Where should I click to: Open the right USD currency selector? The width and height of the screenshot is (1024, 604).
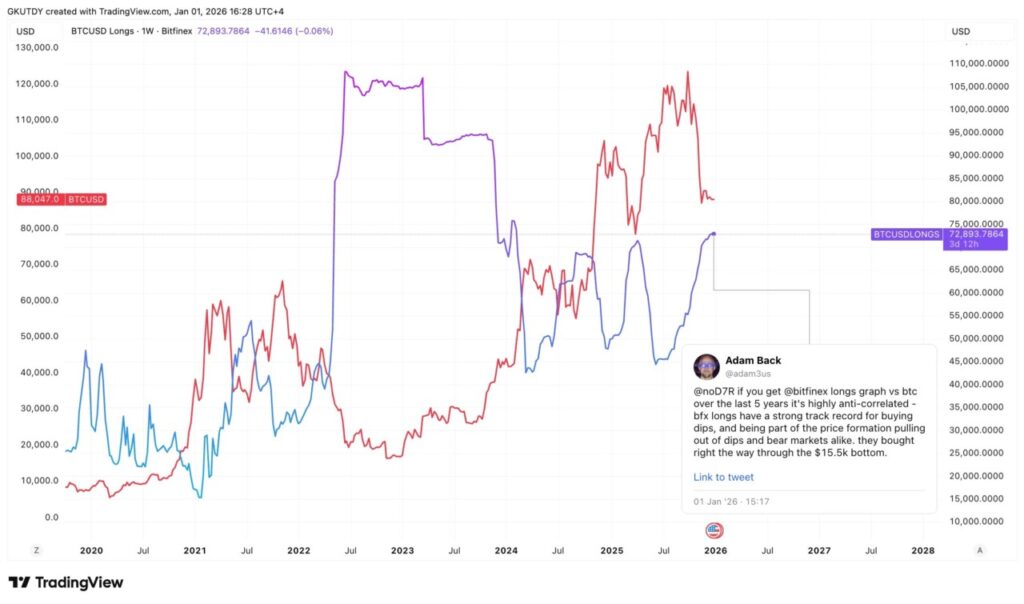[960, 31]
